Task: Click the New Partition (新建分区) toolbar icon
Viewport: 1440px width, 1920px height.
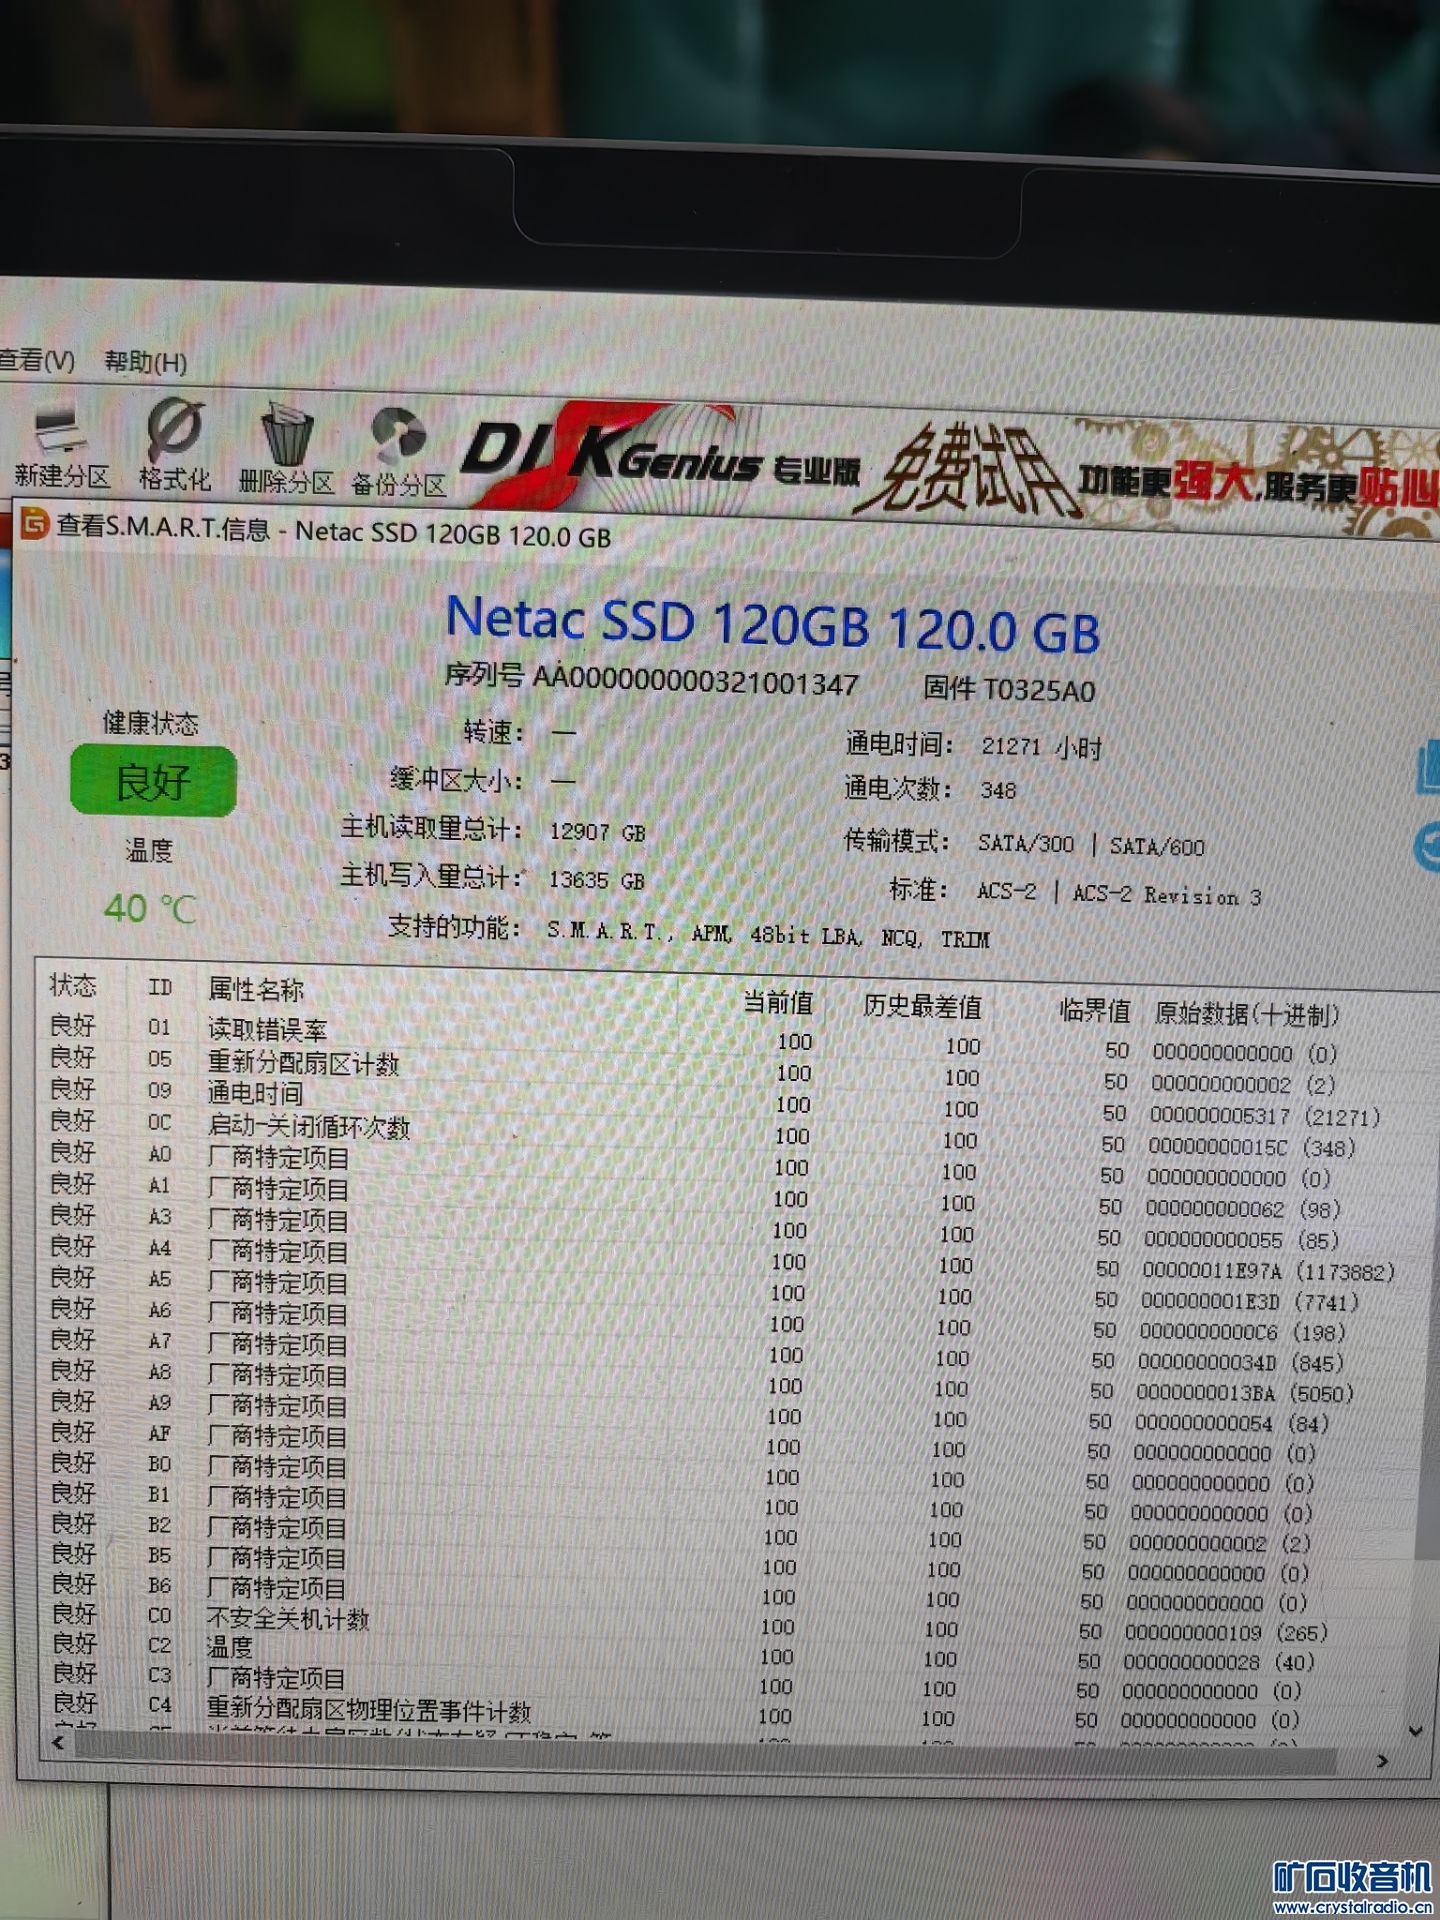Action: pos(61,446)
